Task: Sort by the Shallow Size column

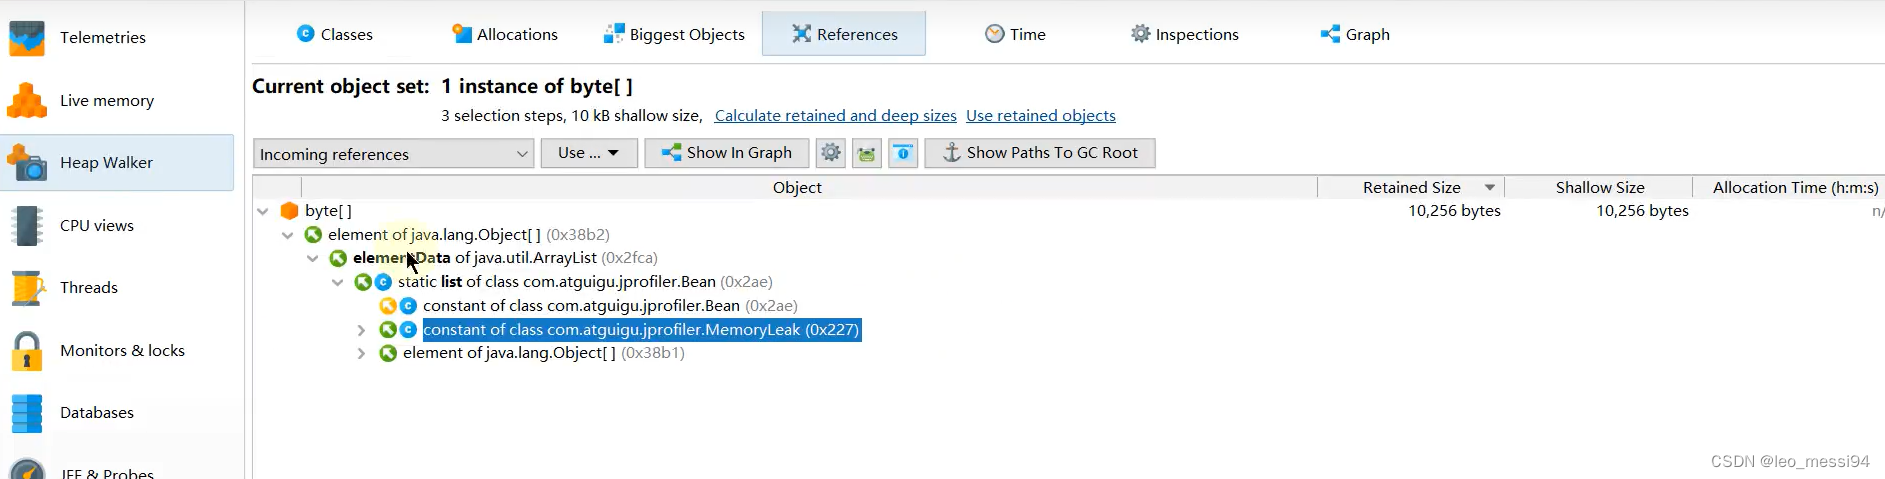Action: point(1599,187)
